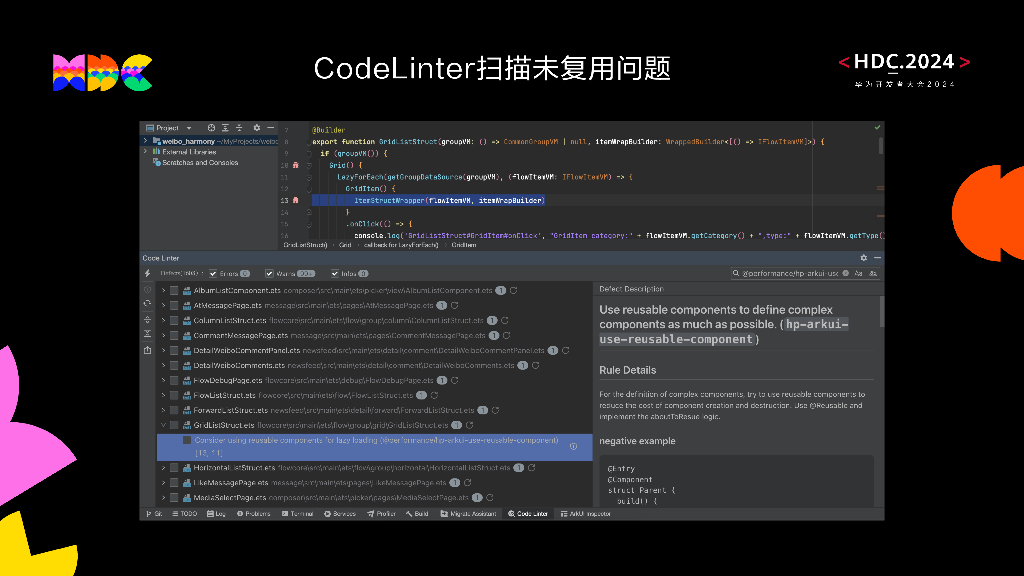
Task: Collapse all items in the Project panel
Action: pyautogui.click(x=240, y=127)
